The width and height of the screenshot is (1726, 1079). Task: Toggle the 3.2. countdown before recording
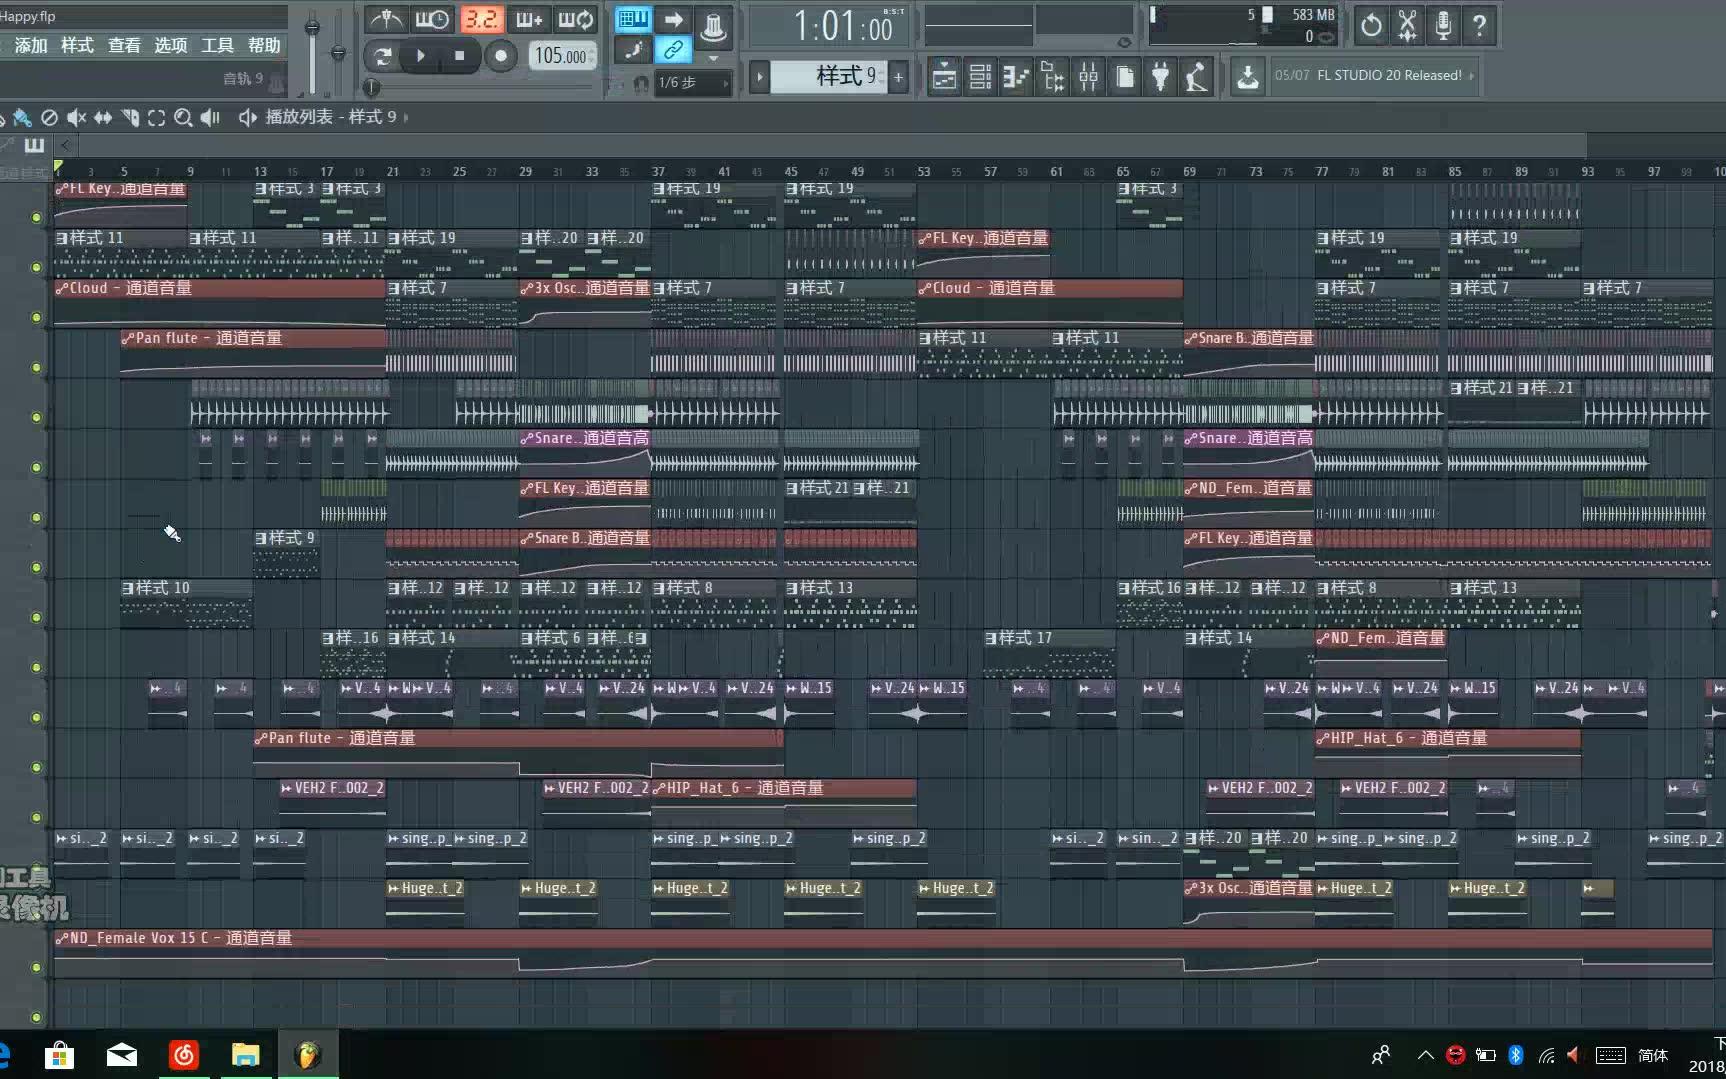point(481,19)
